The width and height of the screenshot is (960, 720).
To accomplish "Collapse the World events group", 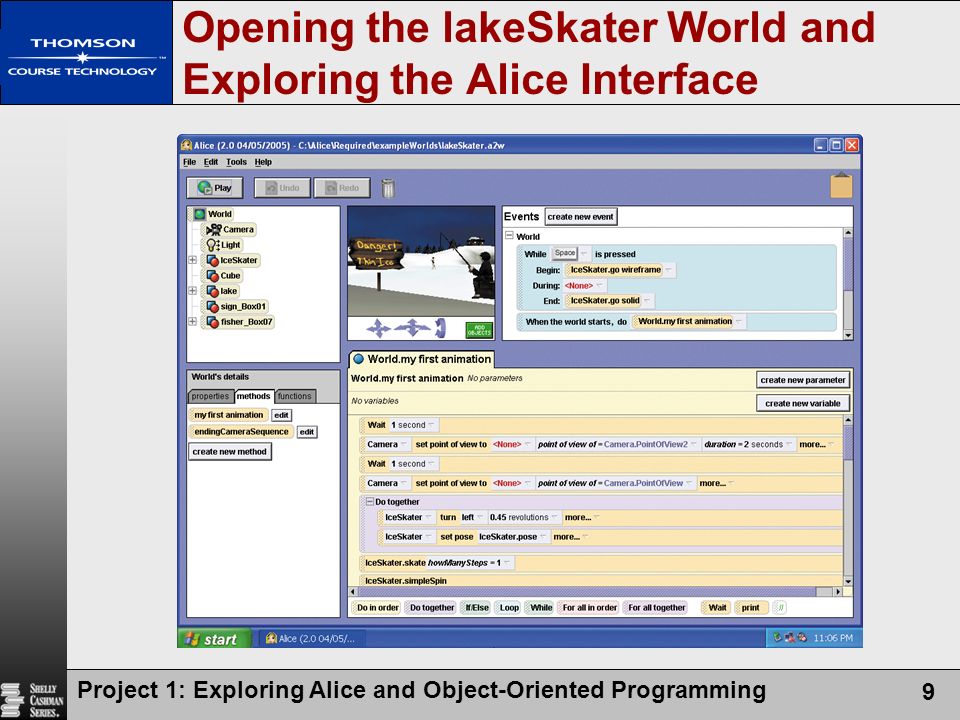I will [x=509, y=236].
